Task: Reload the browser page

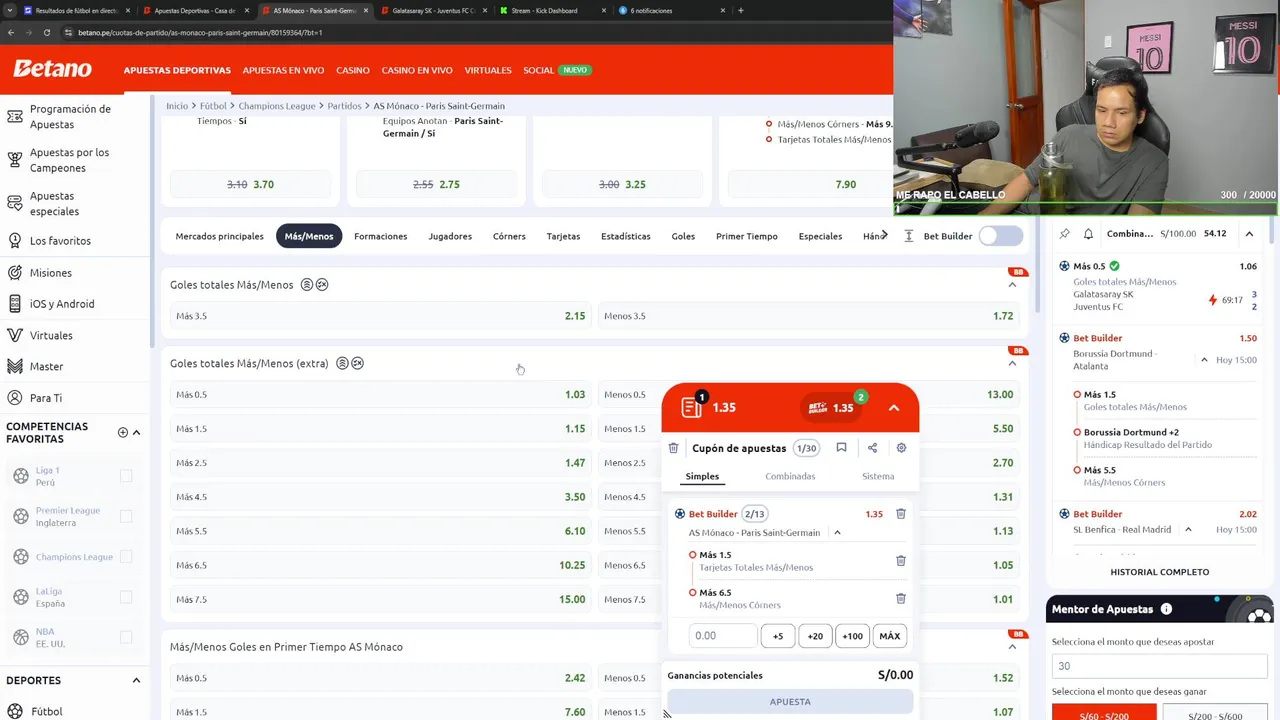Action: click(46, 32)
